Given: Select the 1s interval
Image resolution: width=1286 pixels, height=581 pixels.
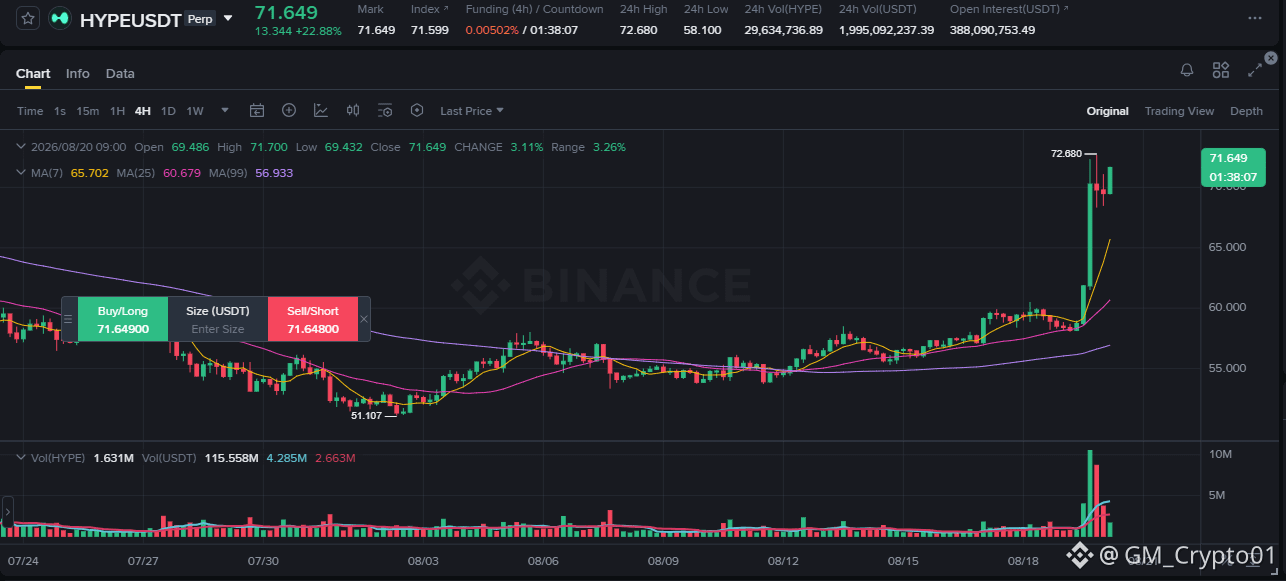Looking at the screenshot, I should [x=60, y=111].
